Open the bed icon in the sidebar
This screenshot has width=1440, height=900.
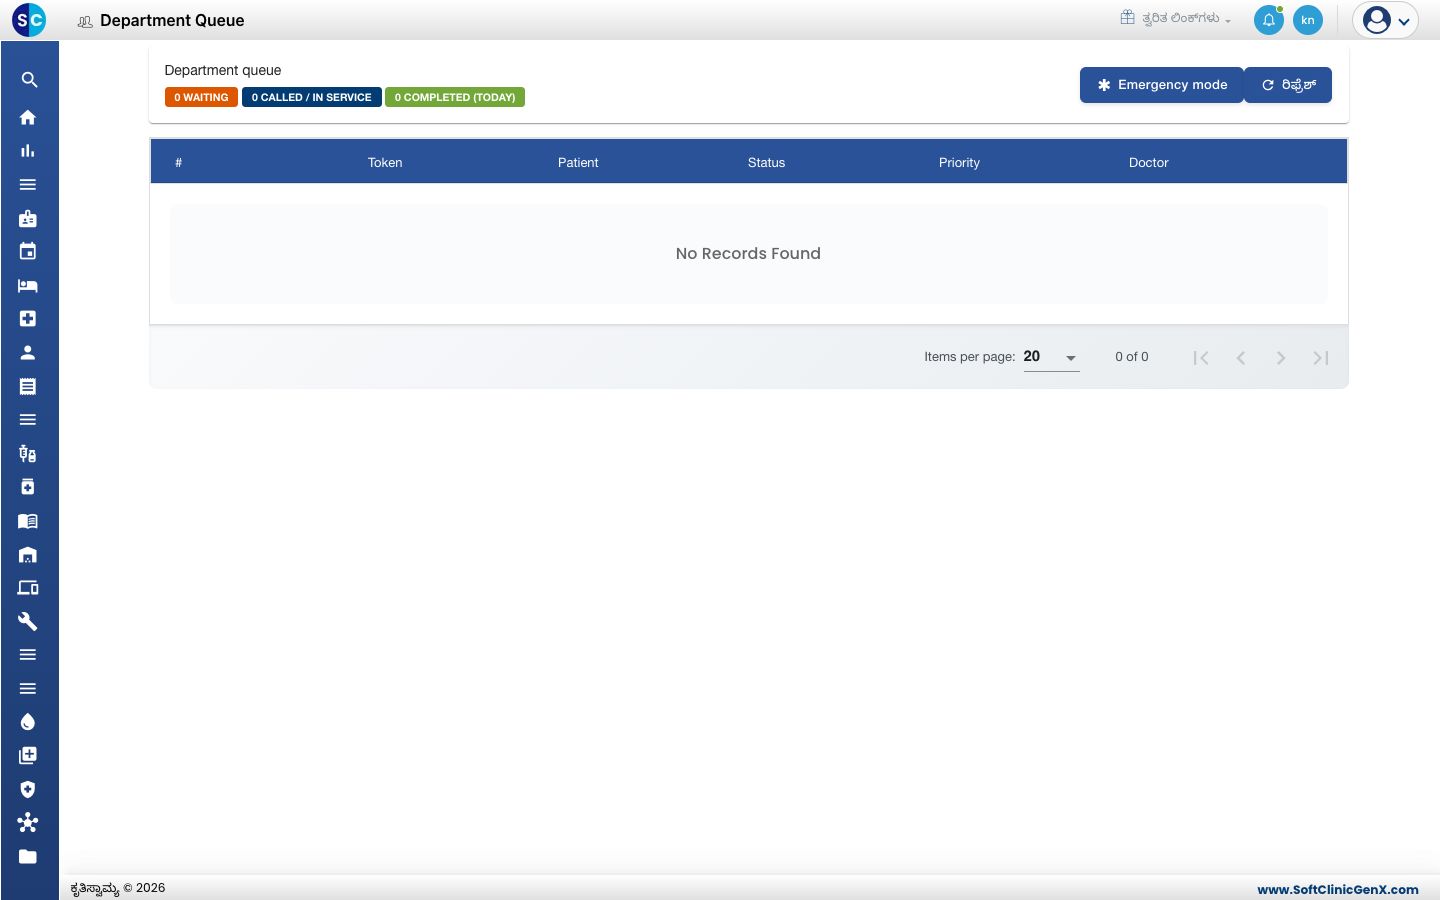click(28, 285)
